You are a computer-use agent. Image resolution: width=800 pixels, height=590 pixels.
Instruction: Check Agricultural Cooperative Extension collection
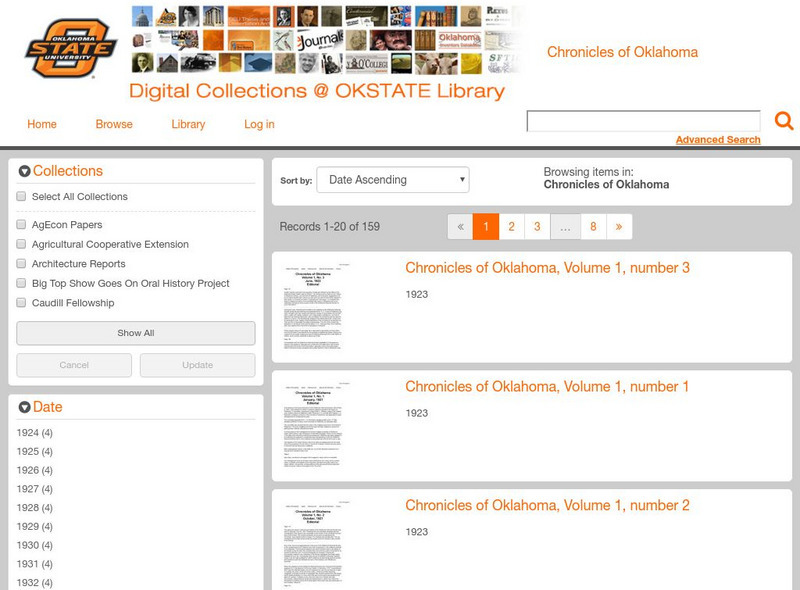(21, 244)
